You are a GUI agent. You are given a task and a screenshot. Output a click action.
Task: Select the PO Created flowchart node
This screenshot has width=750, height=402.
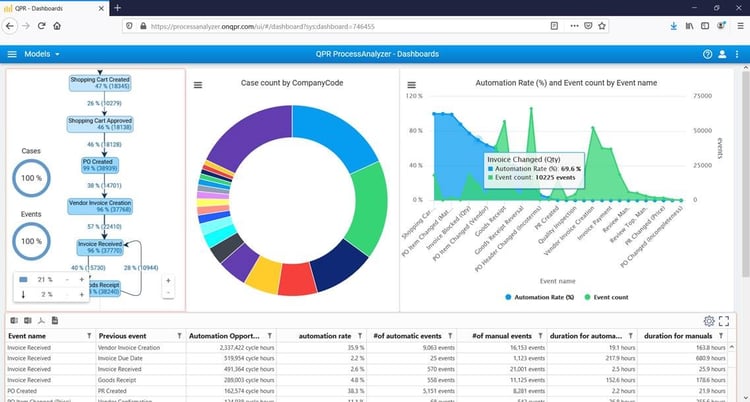point(100,165)
